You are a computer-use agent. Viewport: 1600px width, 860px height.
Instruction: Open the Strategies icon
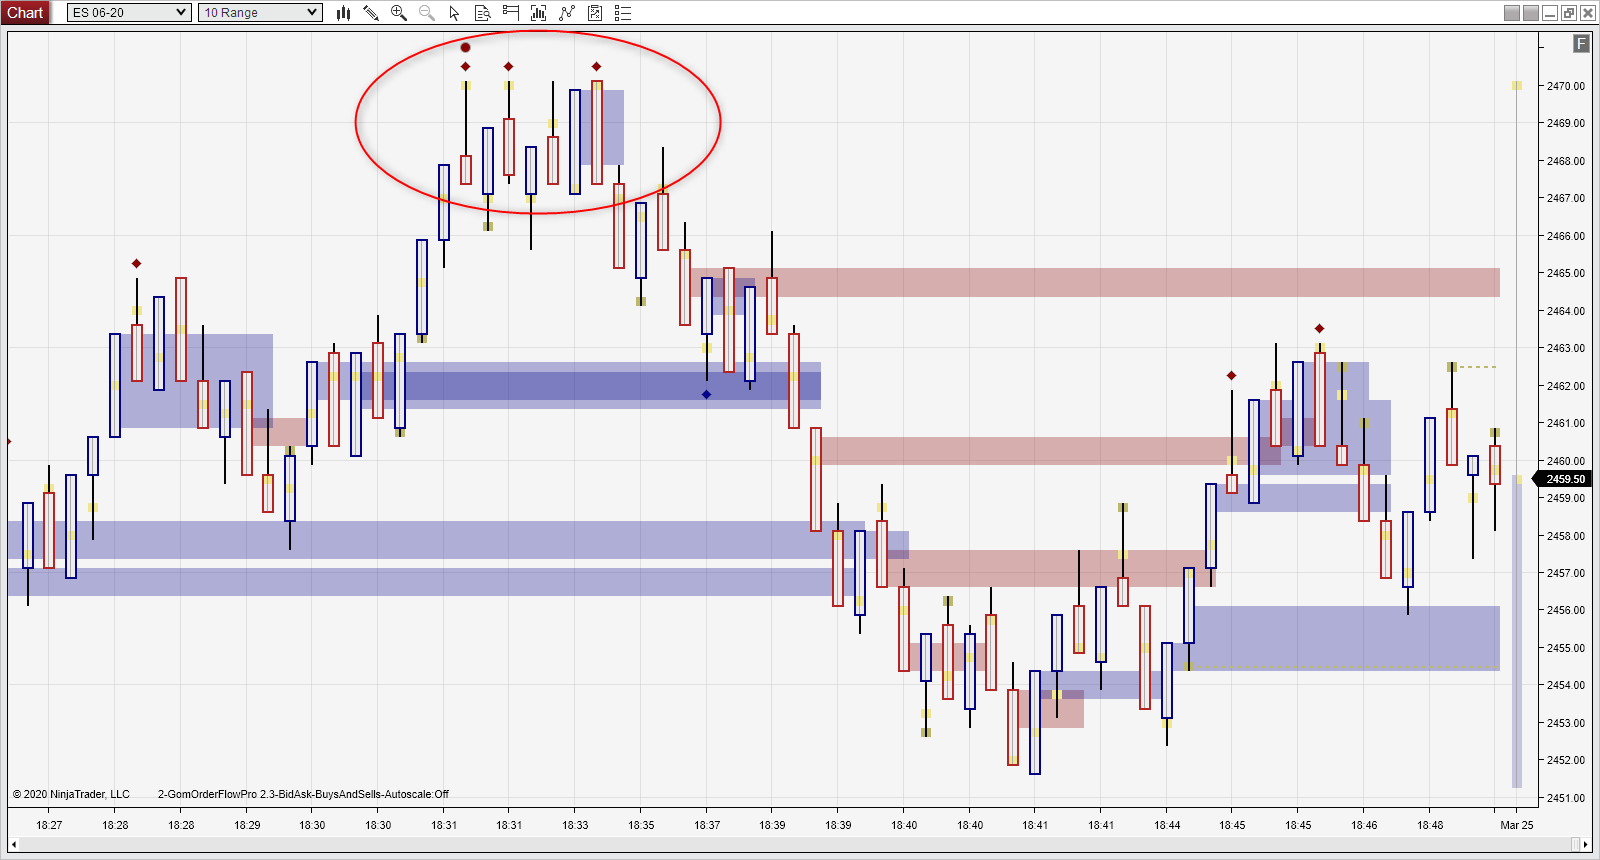(567, 13)
